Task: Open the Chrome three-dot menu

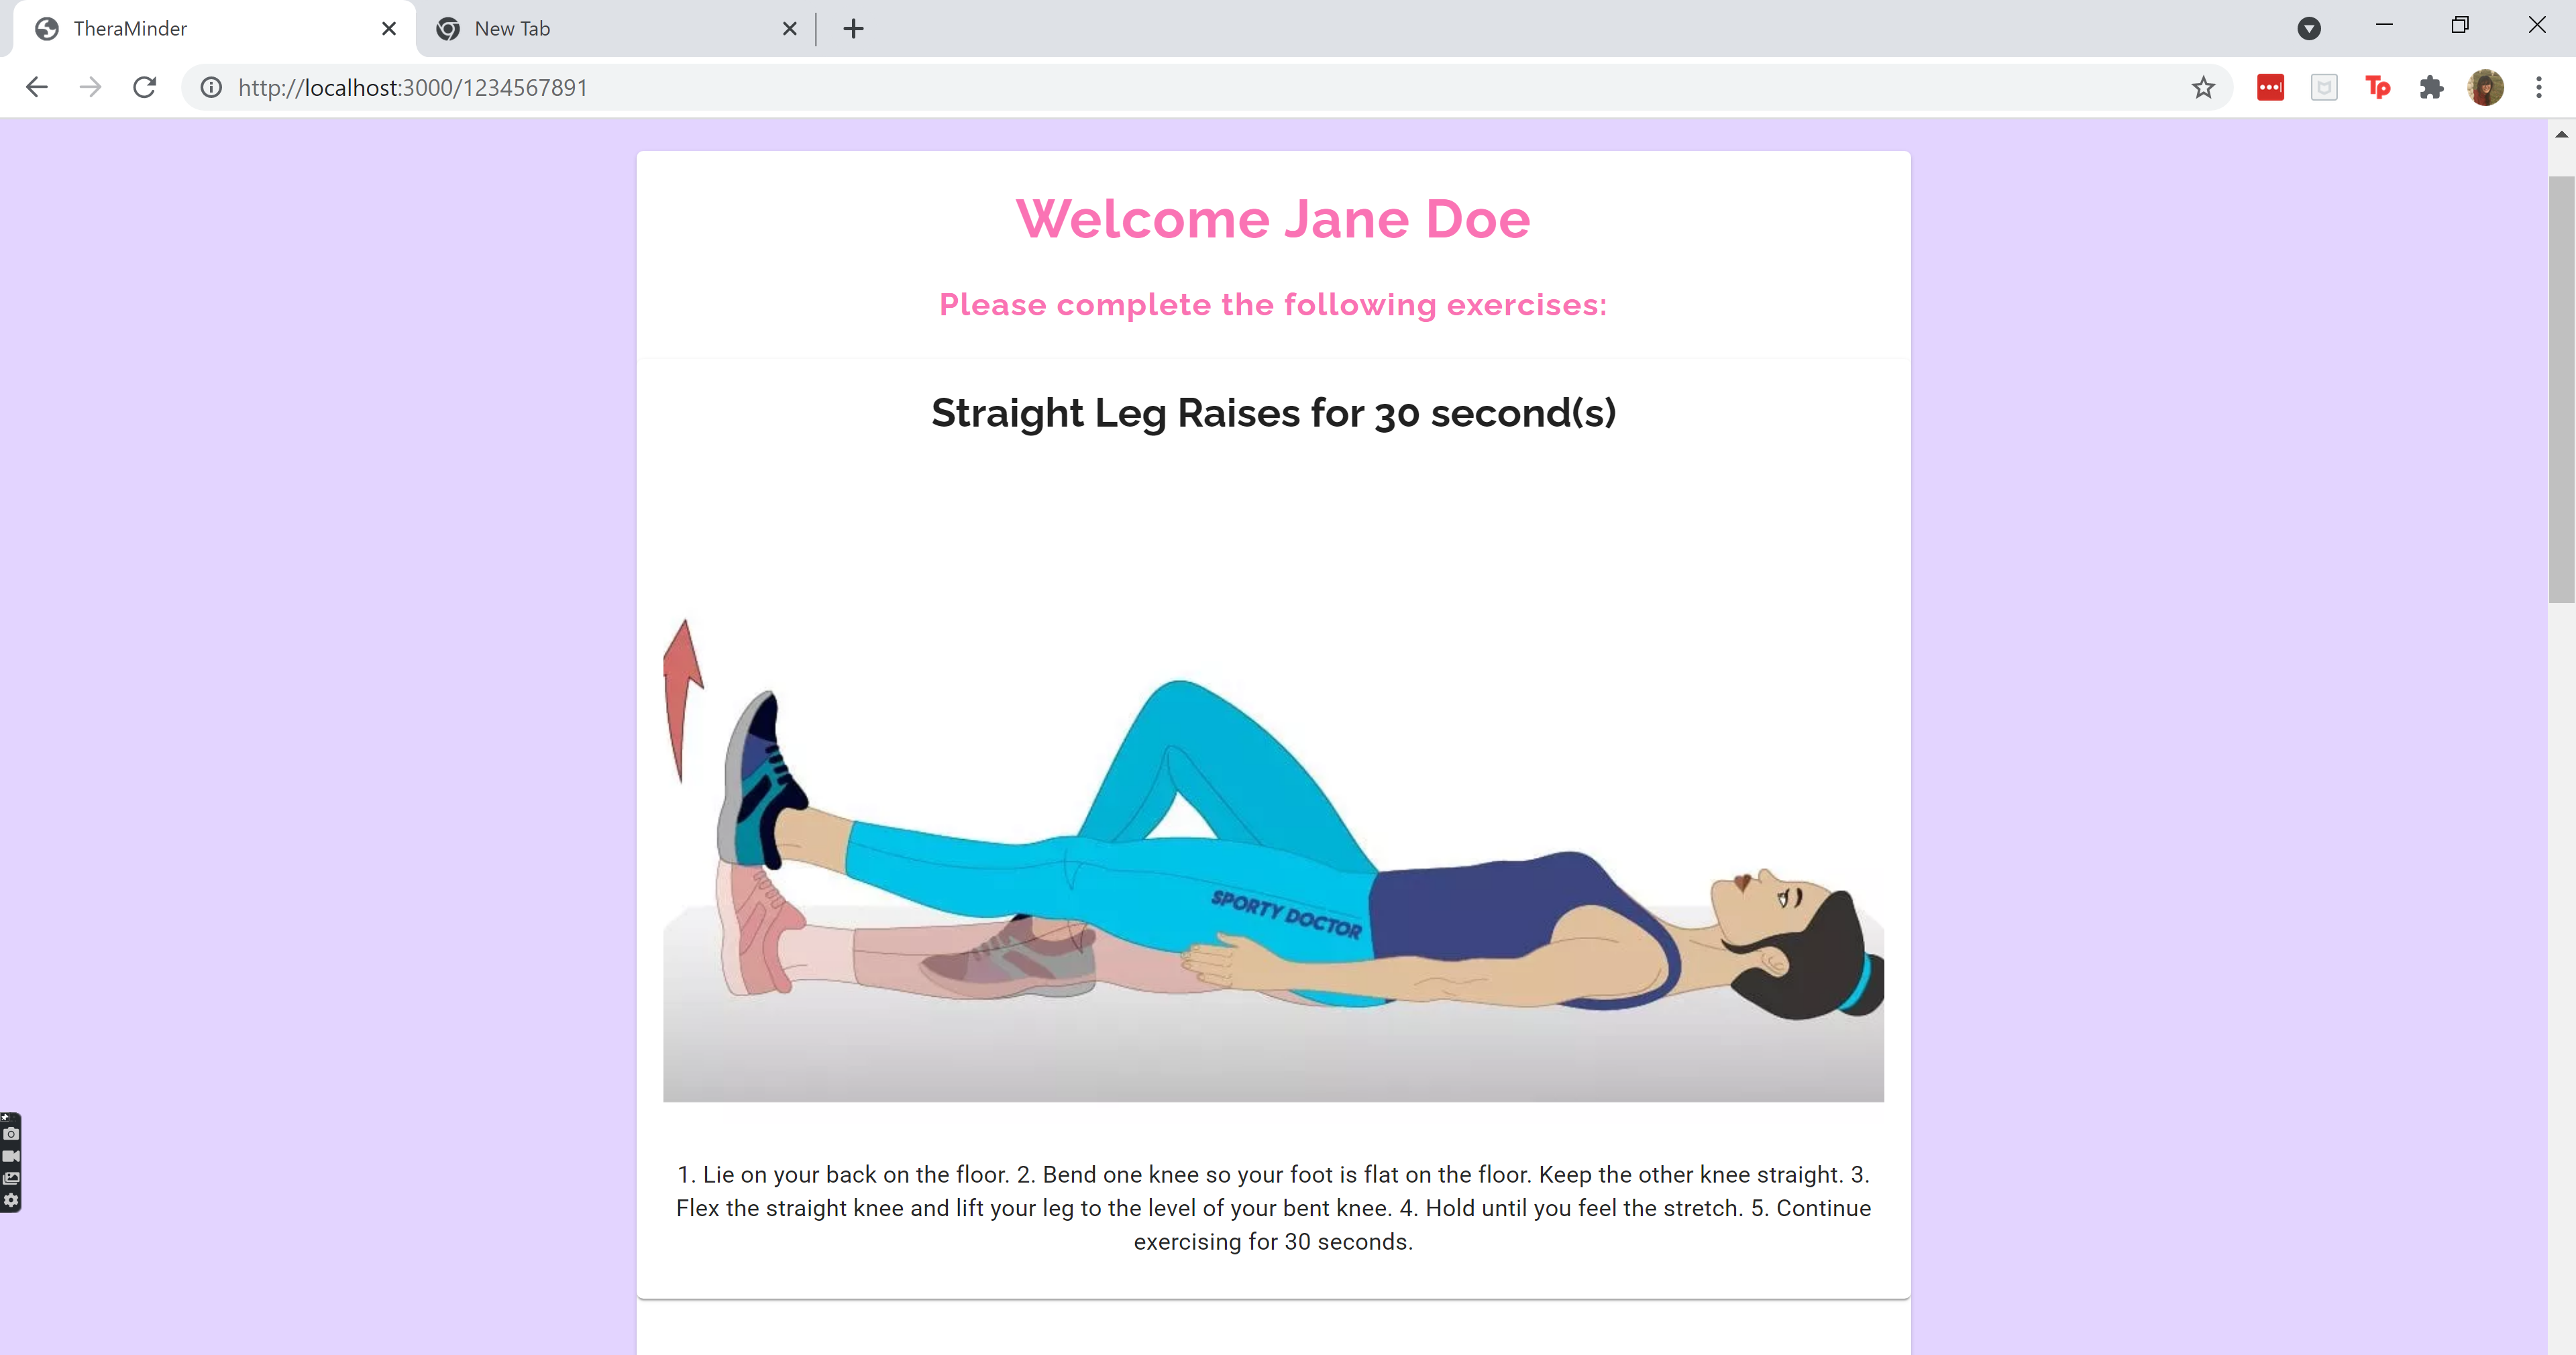Action: (2539, 88)
